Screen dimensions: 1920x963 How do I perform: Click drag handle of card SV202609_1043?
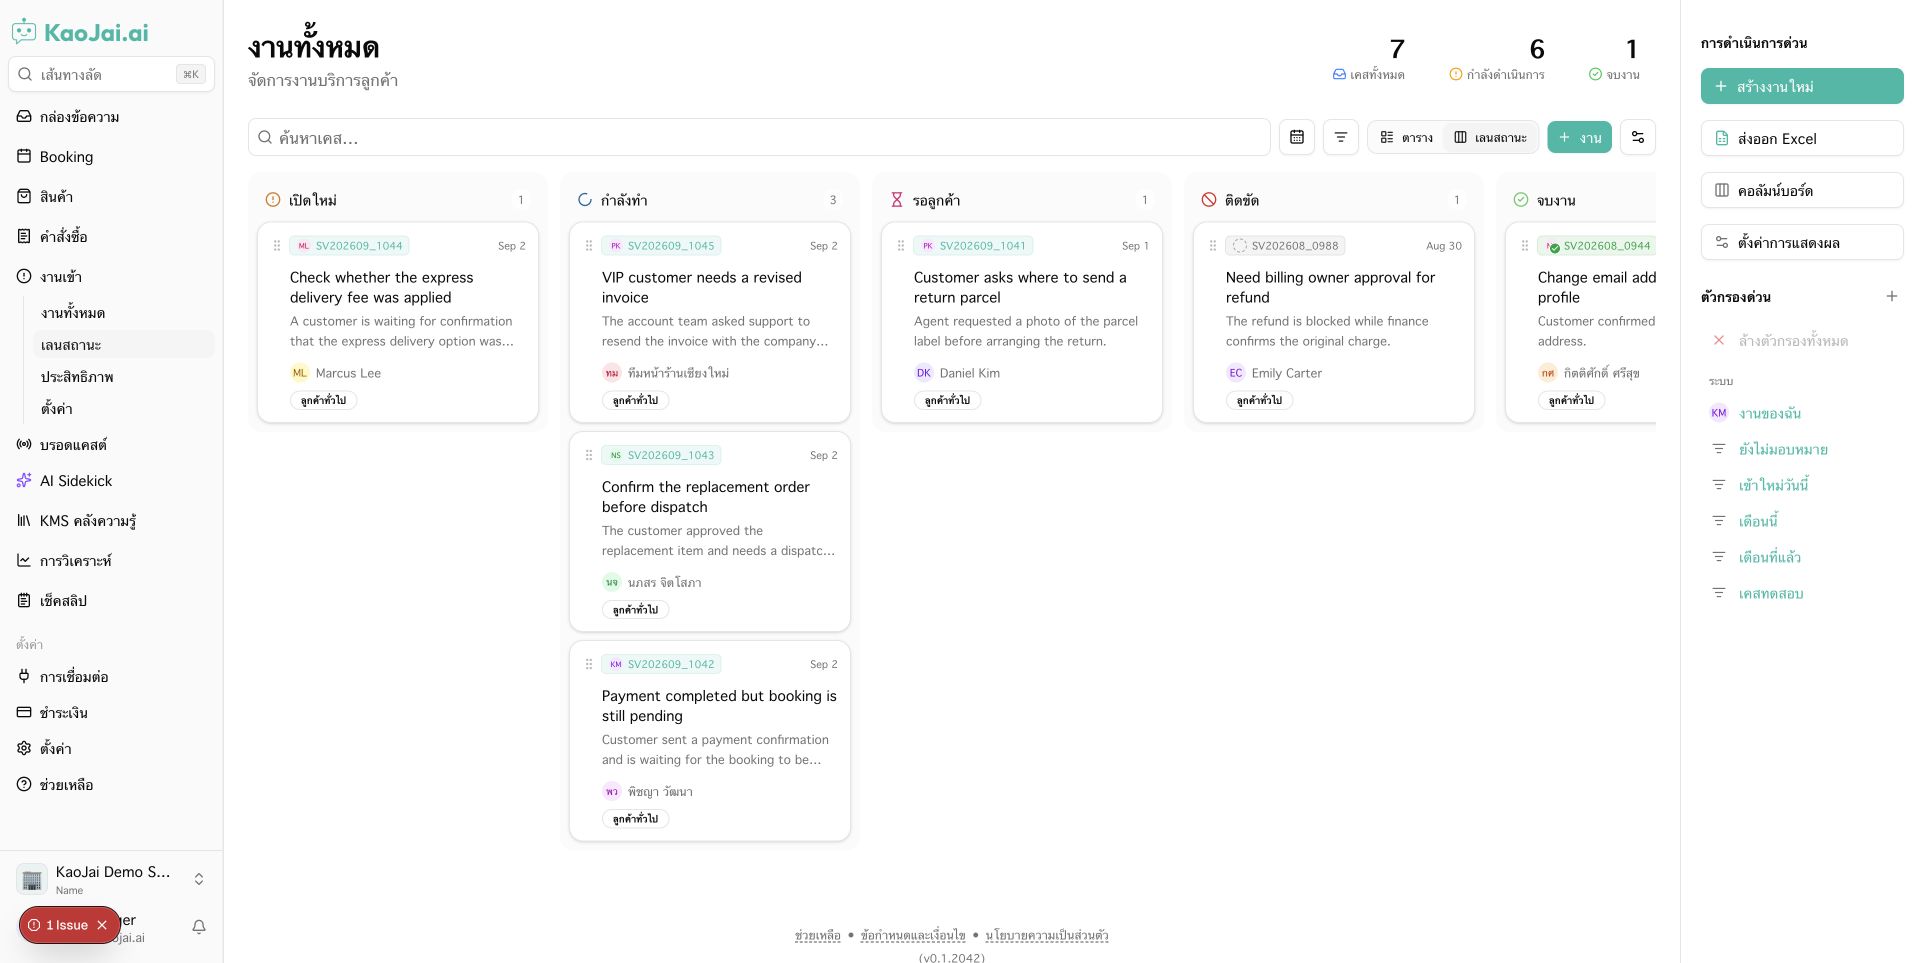click(x=589, y=455)
